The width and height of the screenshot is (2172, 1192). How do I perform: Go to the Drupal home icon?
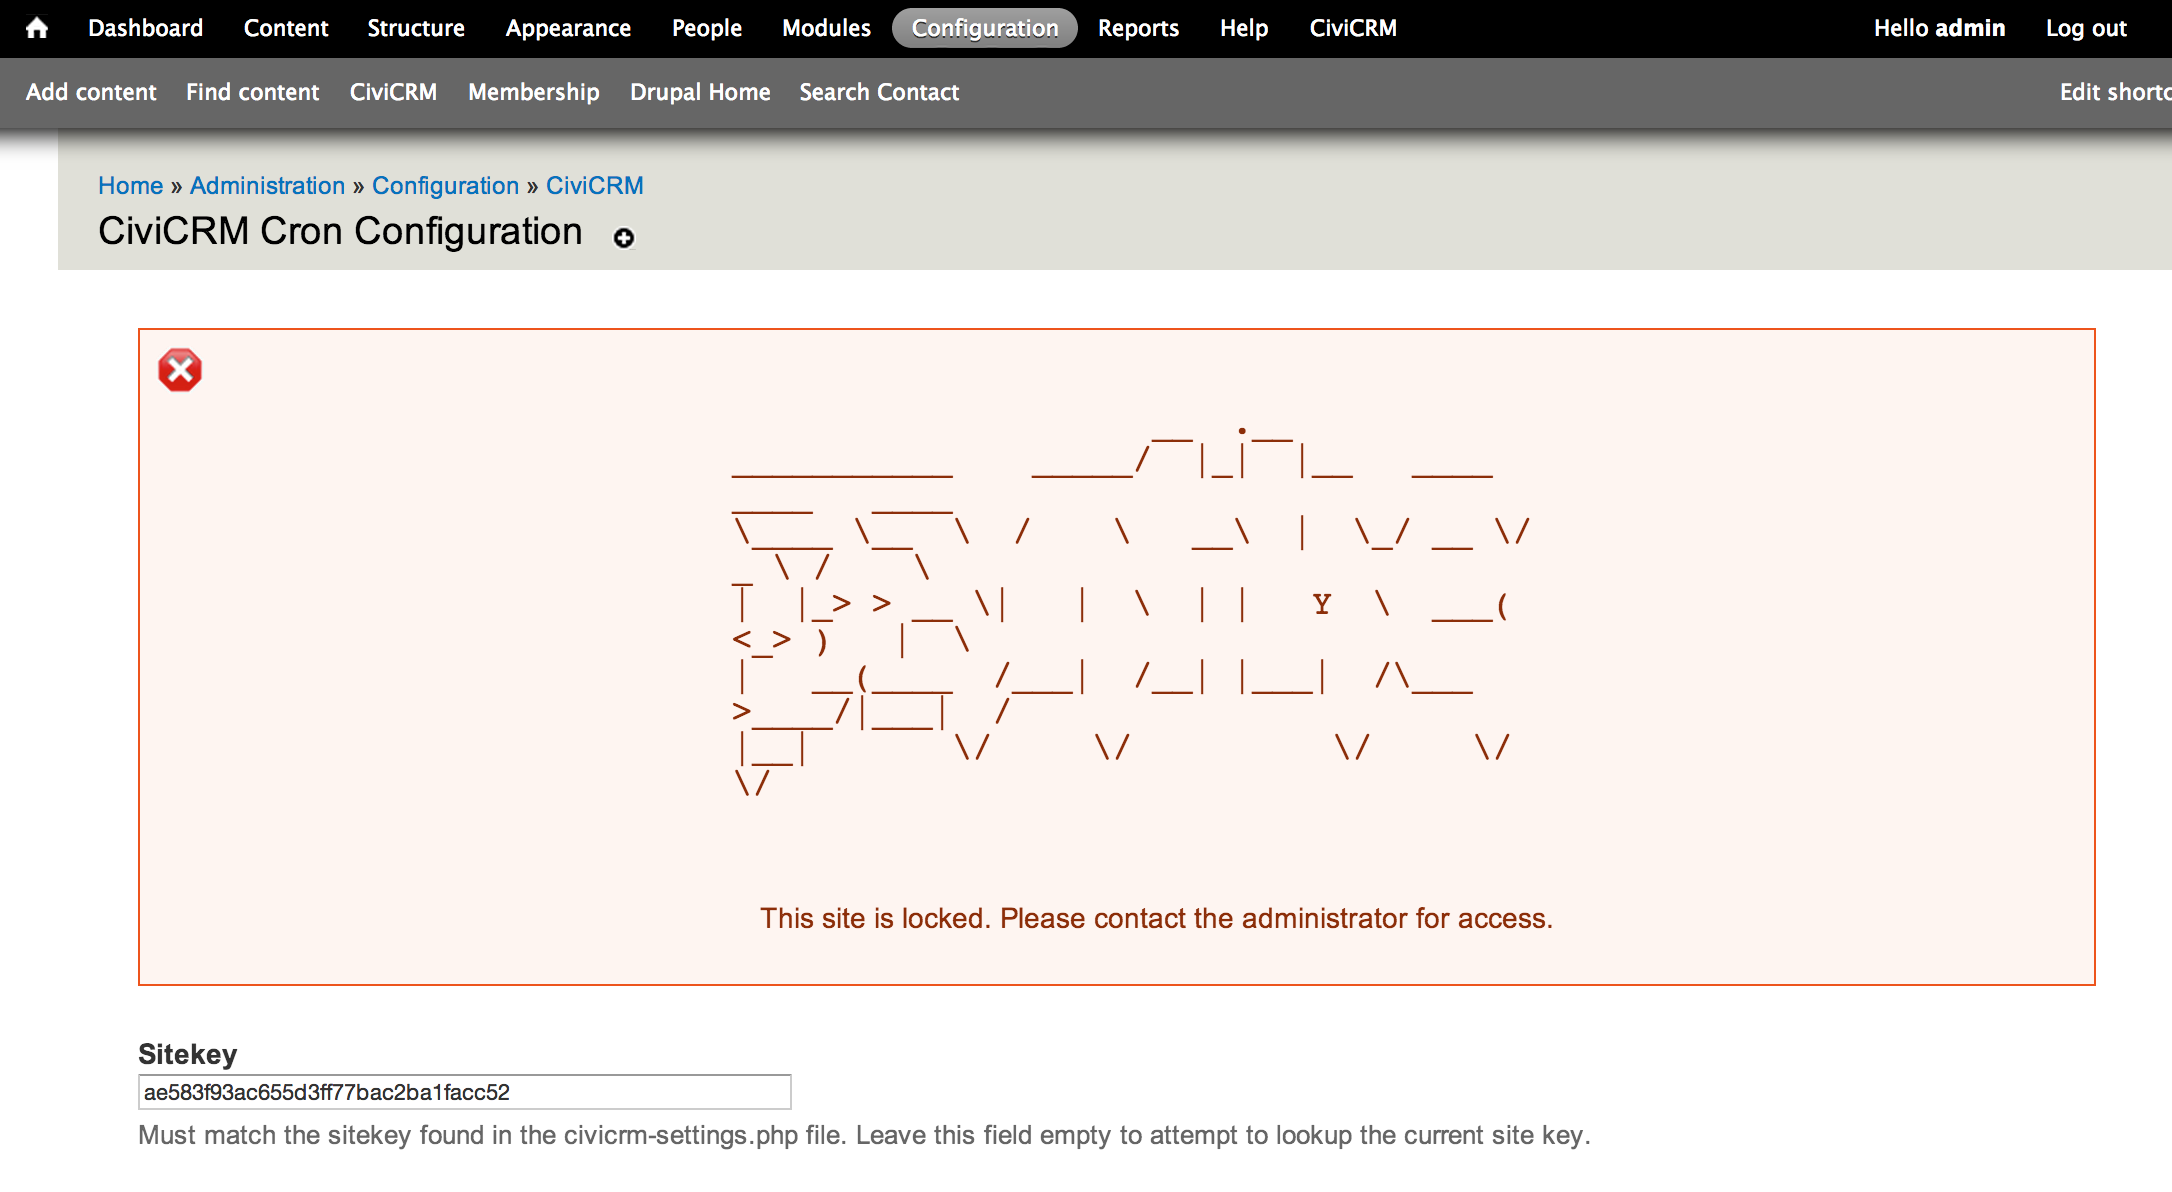pos(37,28)
